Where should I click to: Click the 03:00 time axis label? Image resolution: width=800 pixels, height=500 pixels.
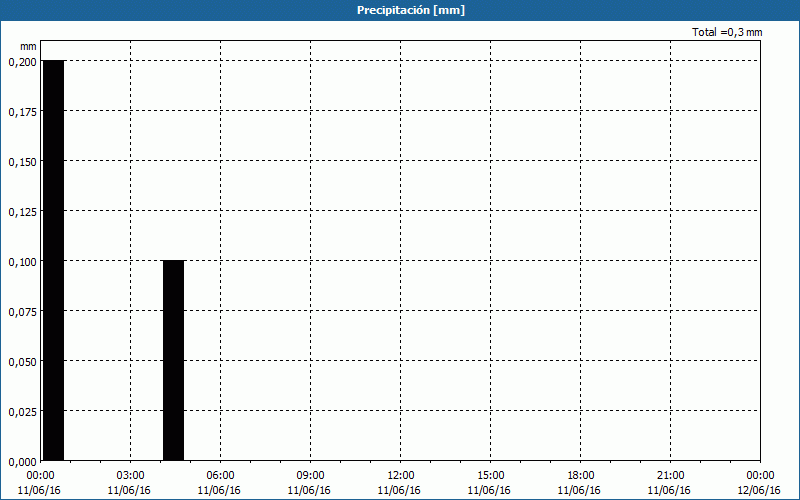[x=131, y=476]
